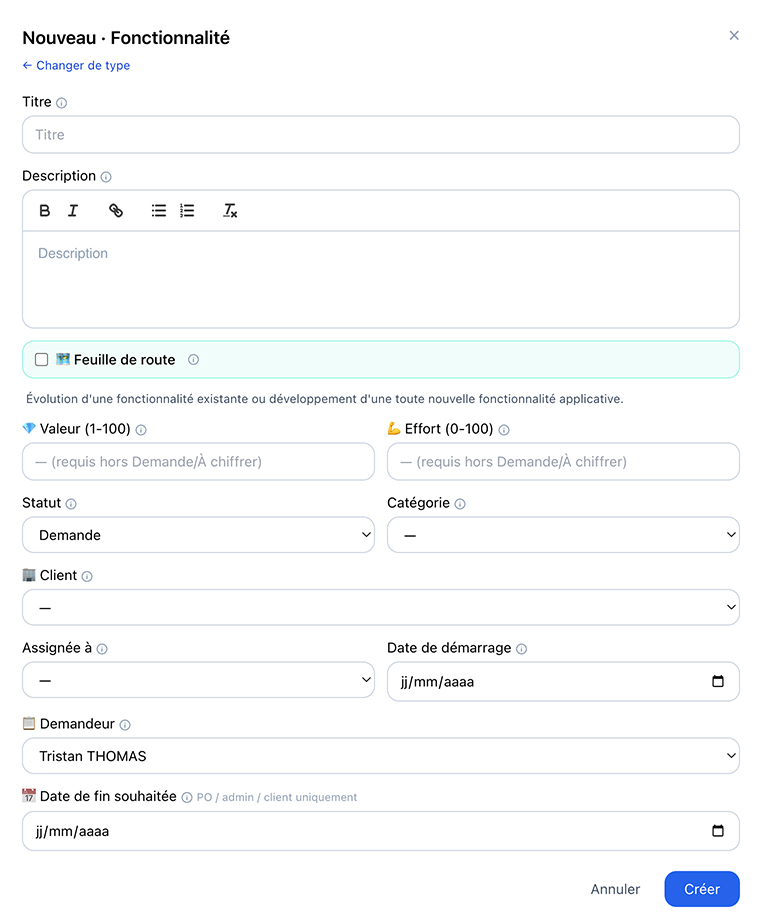762x914 pixels.
Task: Insert a link using the chain icon
Action: pyautogui.click(x=116, y=211)
